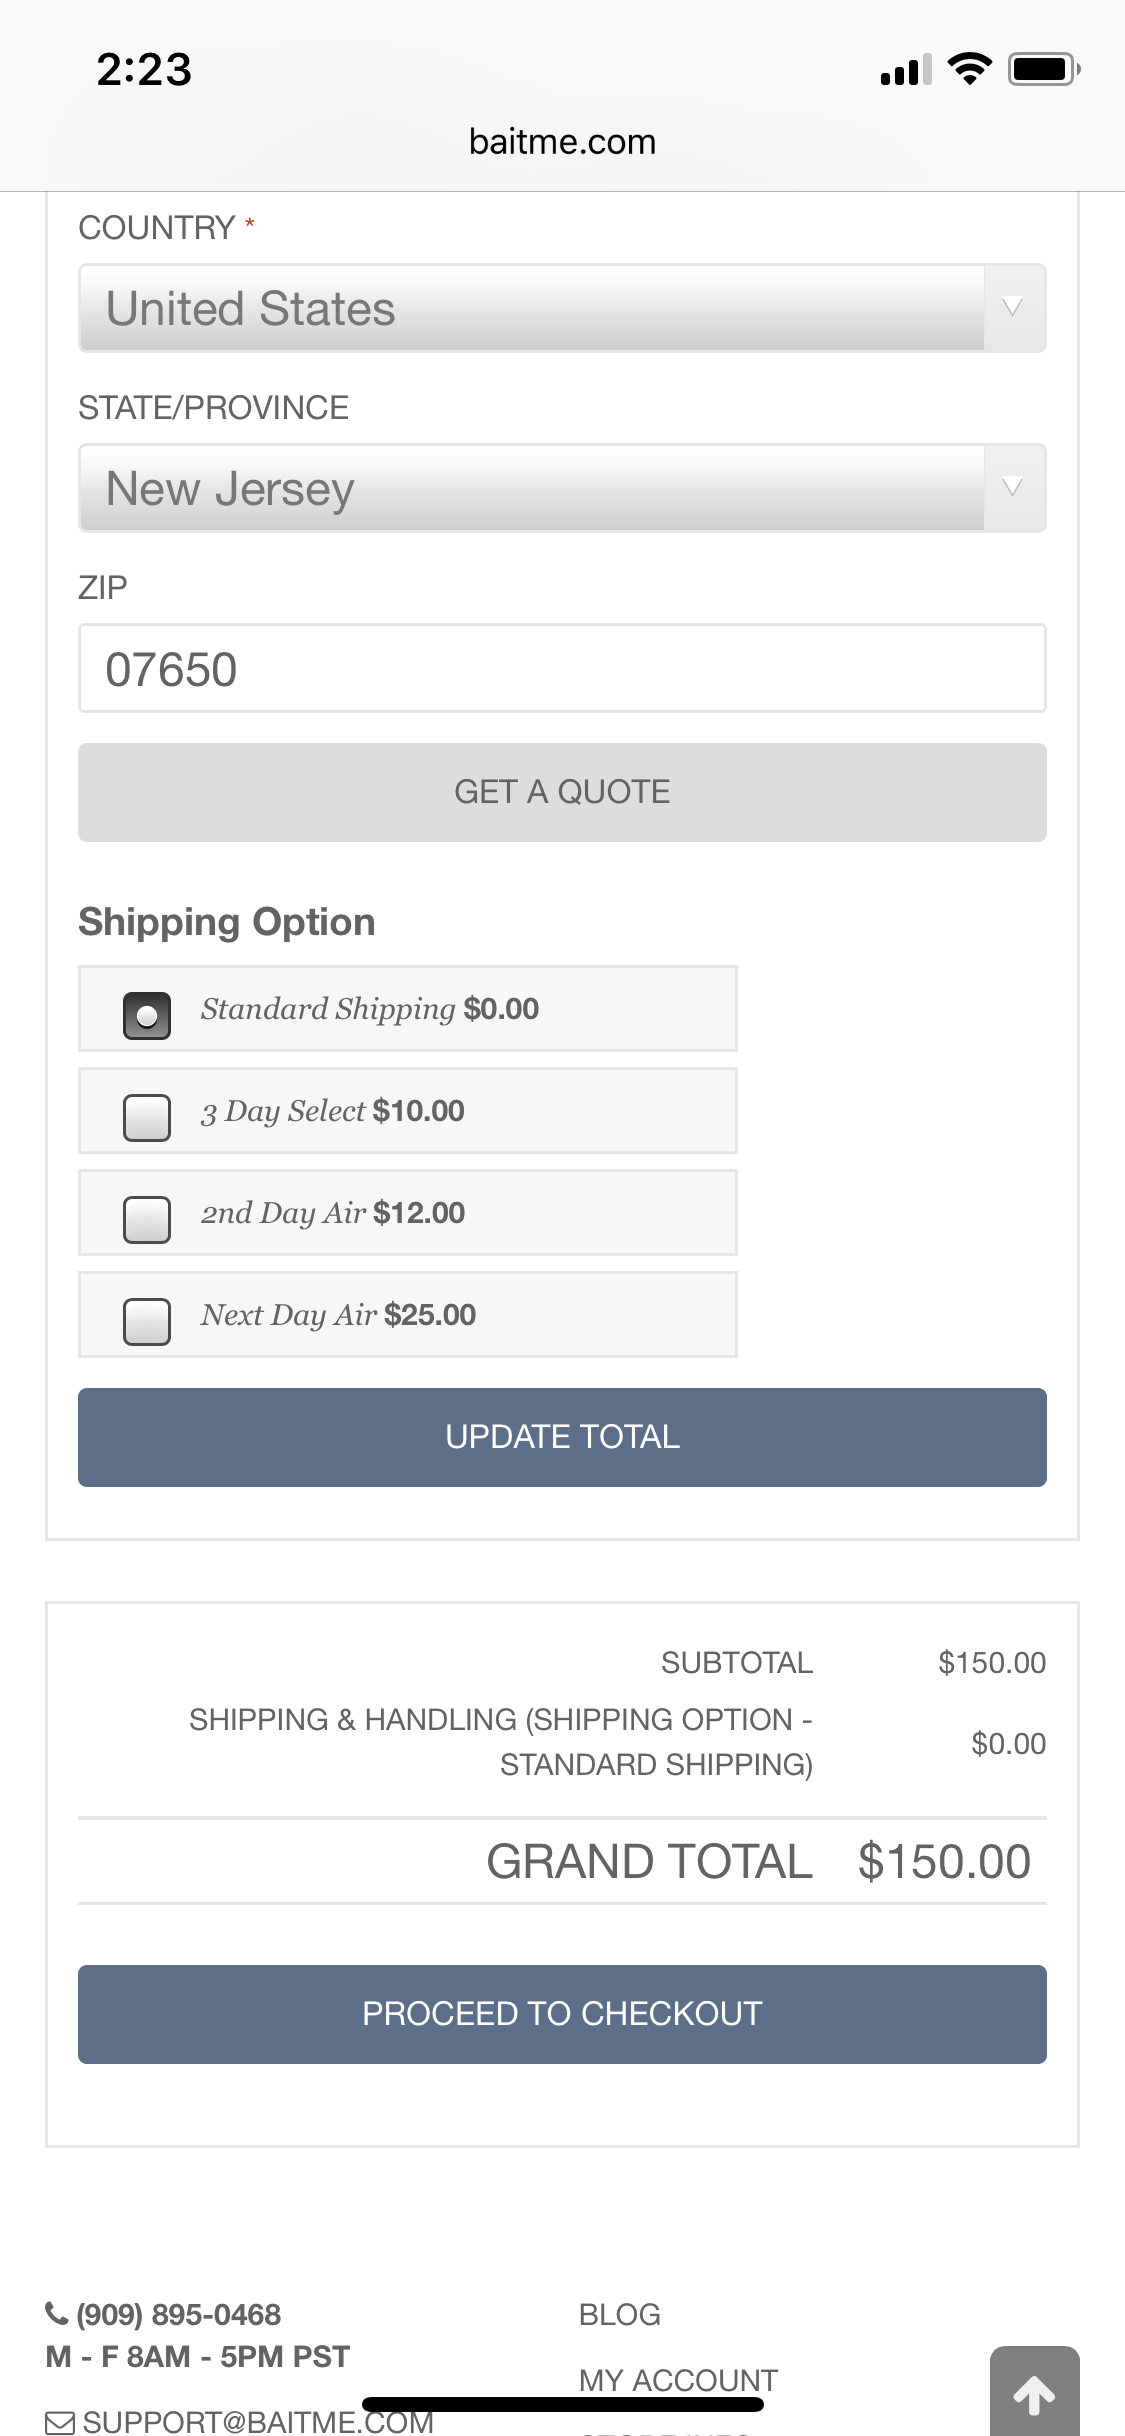This screenshot has width=1125, height=2436.
Task: Tap Proceed to Checkout
Action: click(562, 2014)
